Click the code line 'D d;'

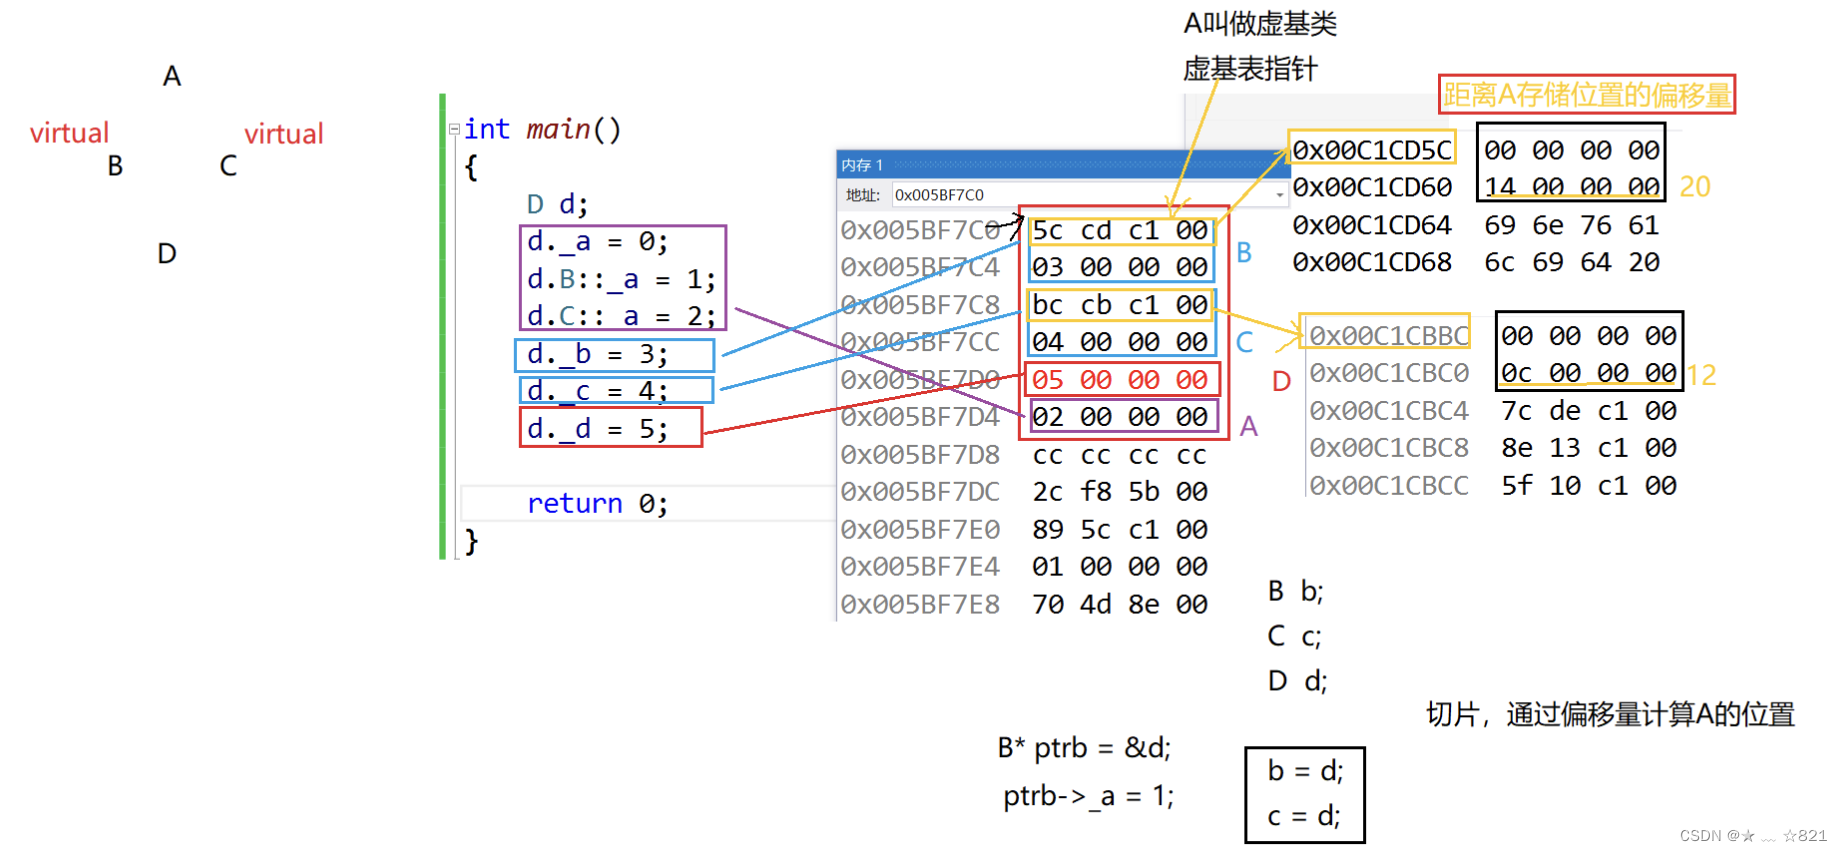[557, 204]
